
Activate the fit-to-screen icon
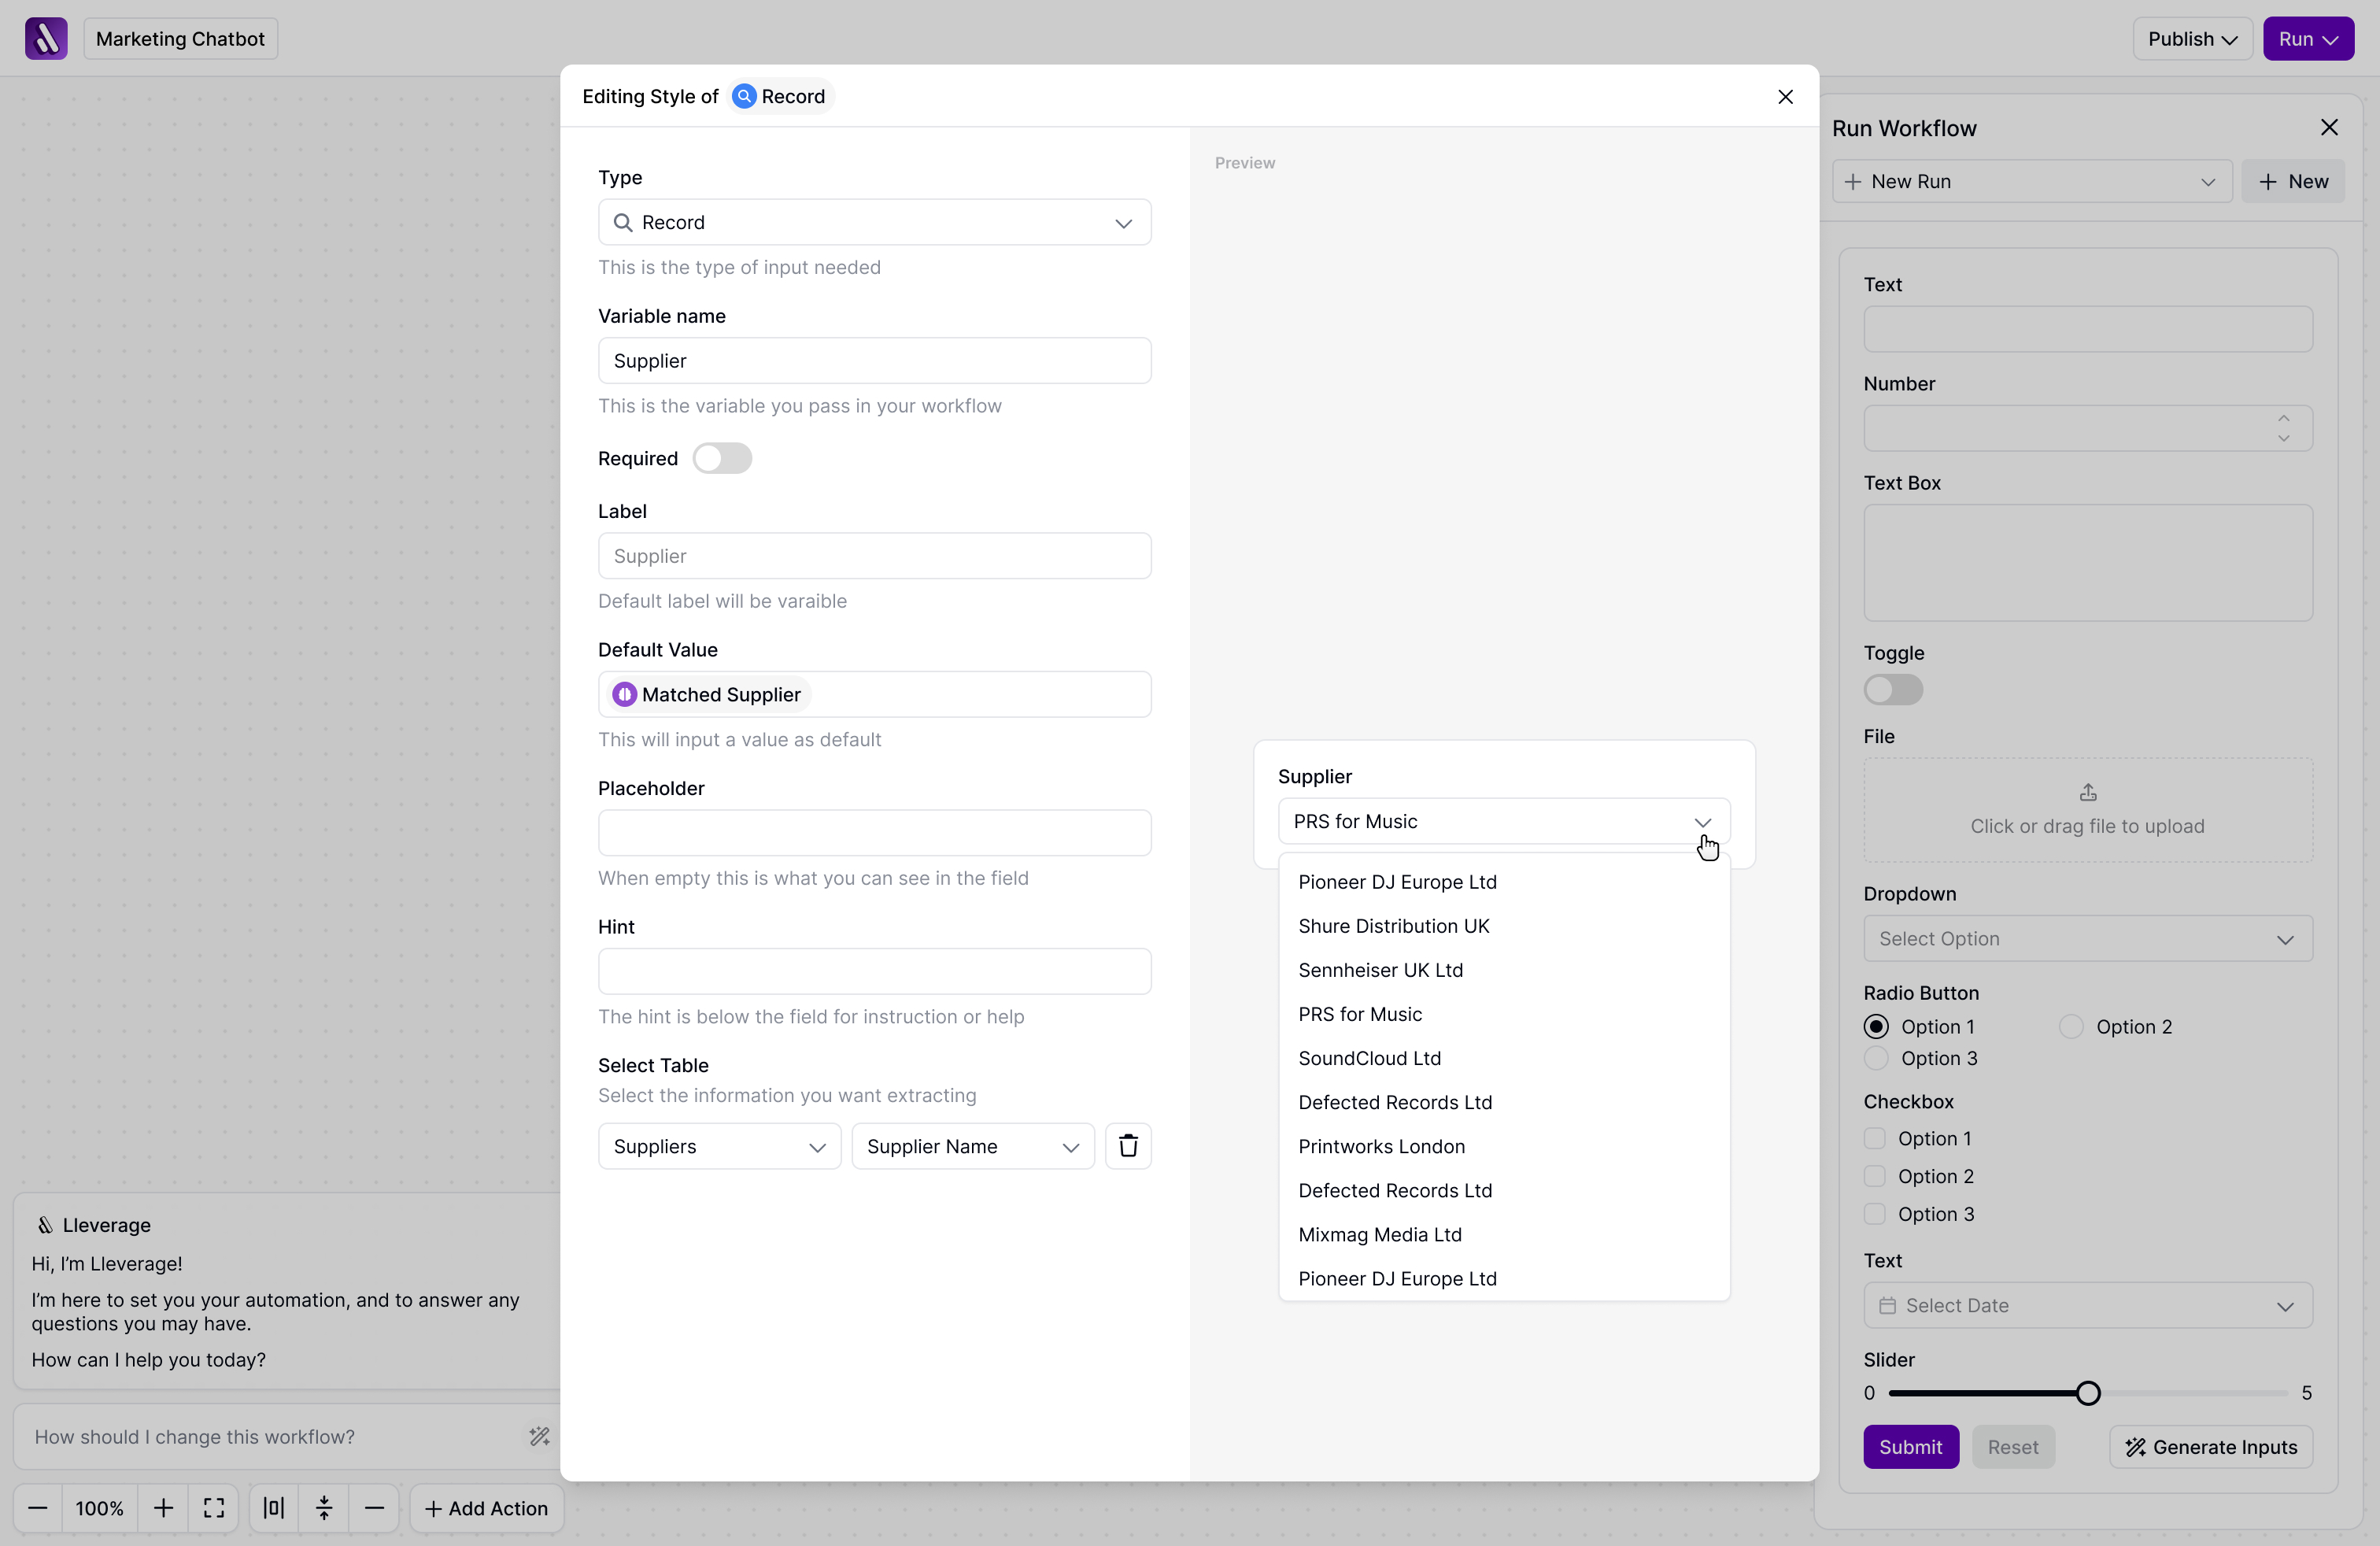pos(213,1508)
